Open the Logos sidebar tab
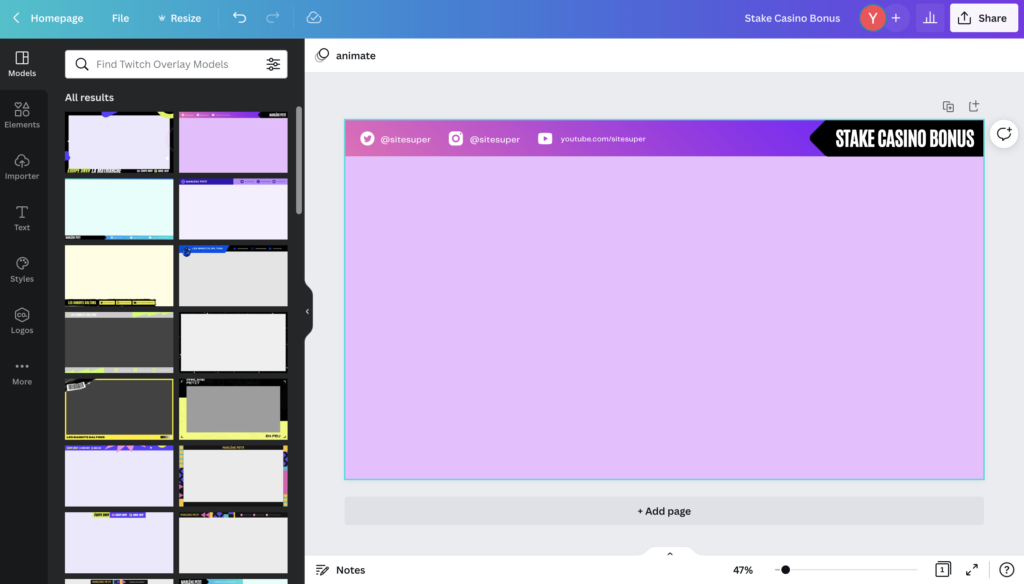Screen dimensions: 1024x584 [x=22, y=321]
